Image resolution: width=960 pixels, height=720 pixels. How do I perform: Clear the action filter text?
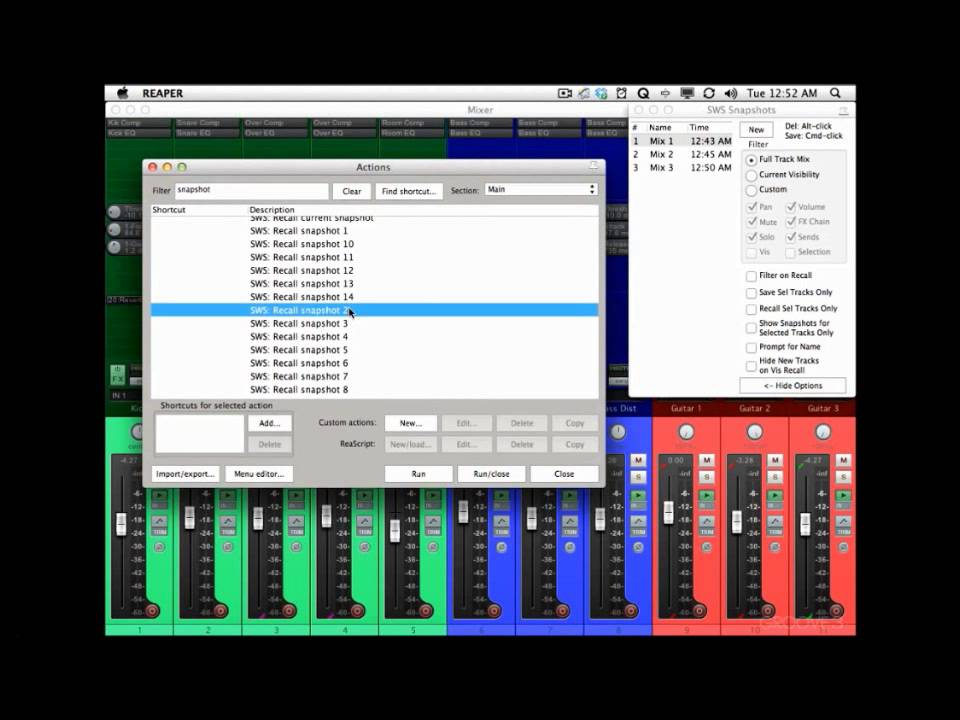pos(351,191)
